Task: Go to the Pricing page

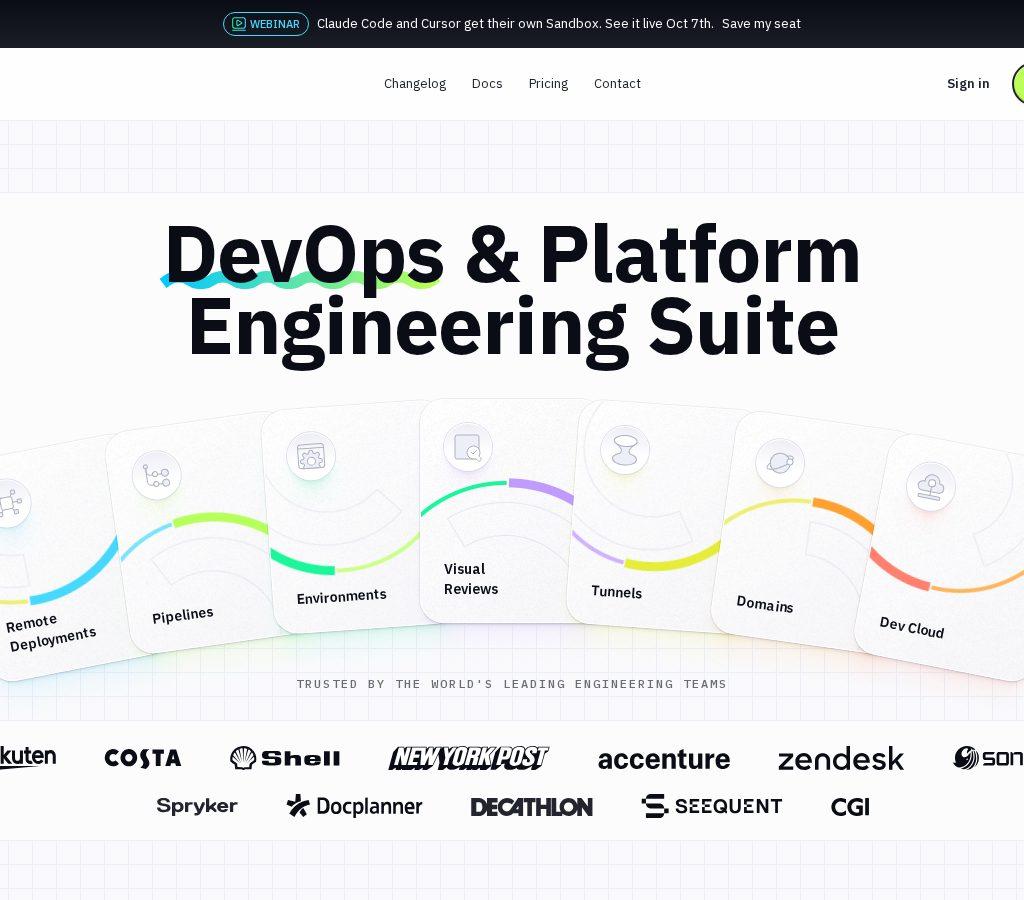Action: 549,84
